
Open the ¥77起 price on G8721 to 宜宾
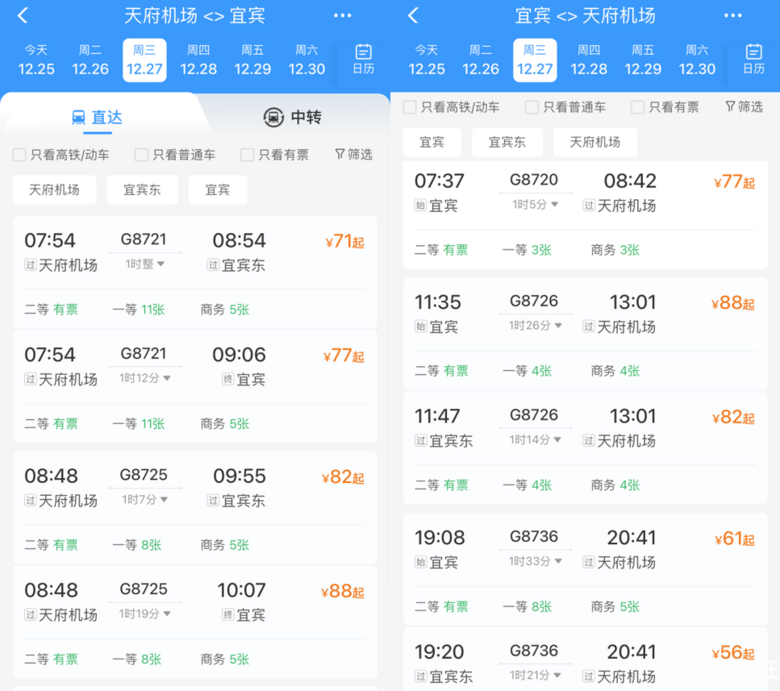[x=344, y=356]
